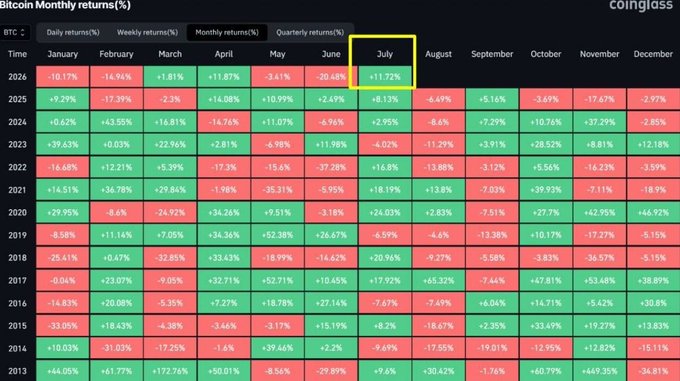Open the BTC coin selector dropdown
680x381 pixels.
(x=14, y=33)
